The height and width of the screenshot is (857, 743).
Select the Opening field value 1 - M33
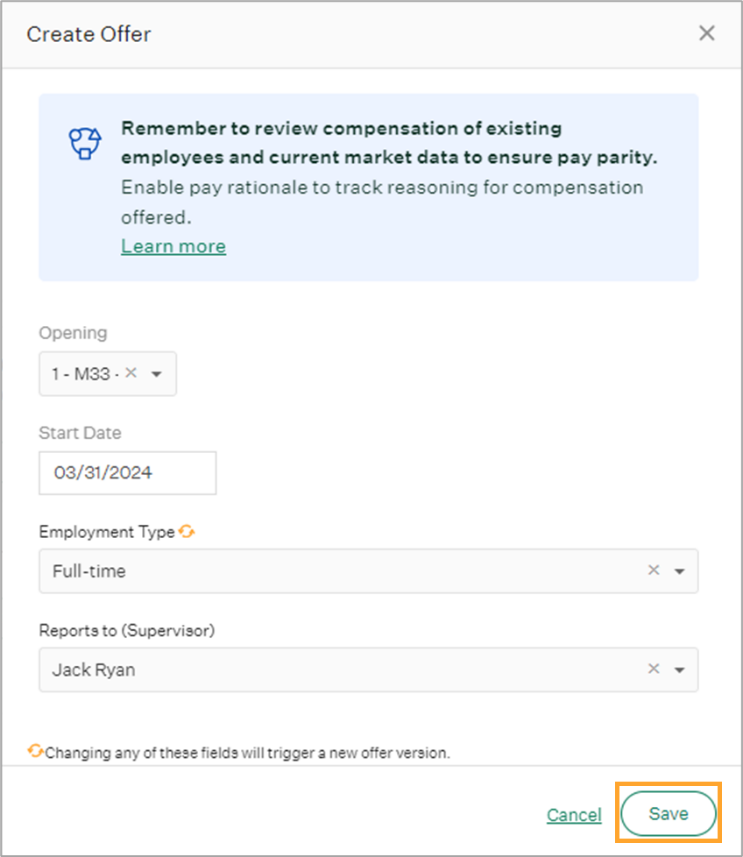click(84, 374)
